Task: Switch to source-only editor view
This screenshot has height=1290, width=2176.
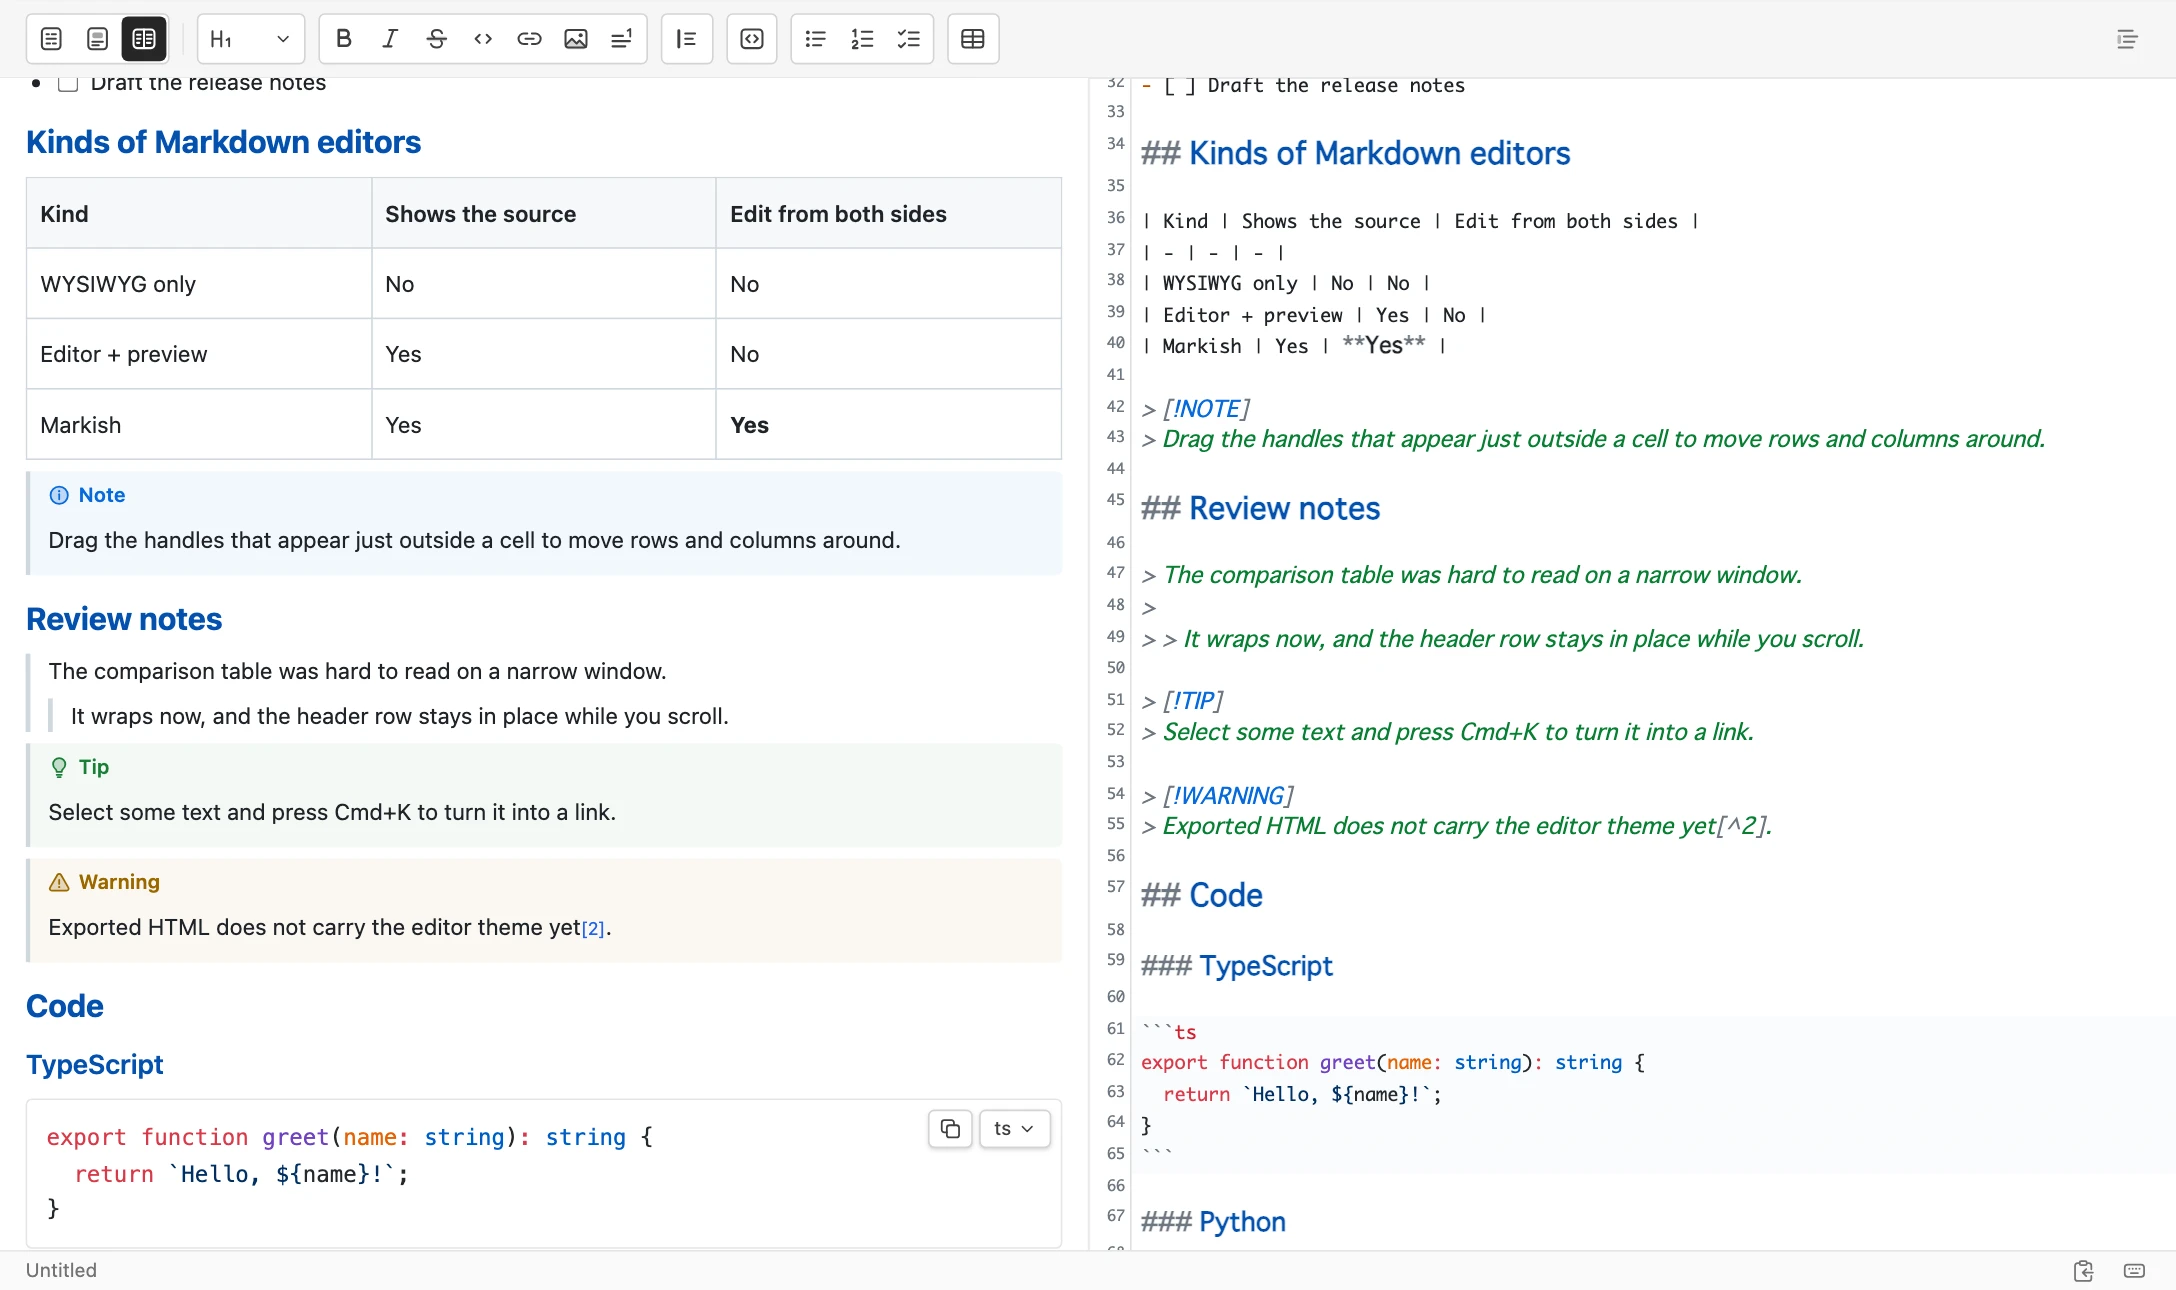Action: click(51, 39)
